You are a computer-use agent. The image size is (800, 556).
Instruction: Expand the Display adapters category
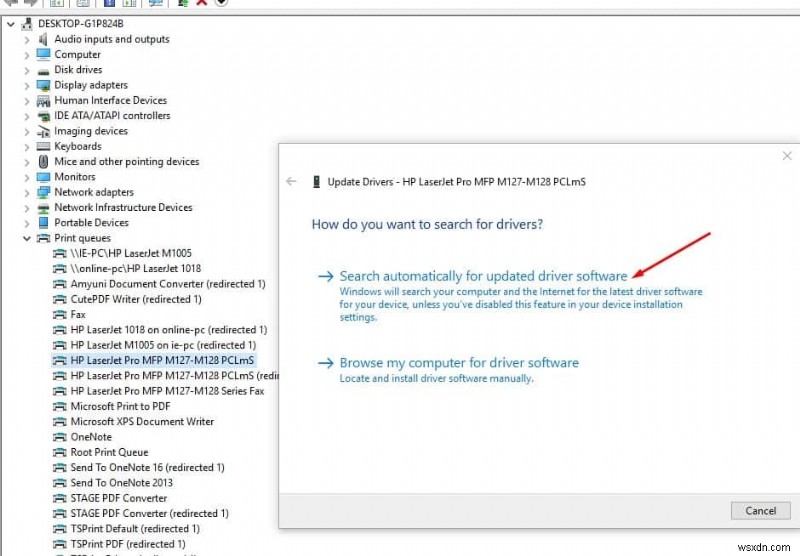(x=27, y=86)
